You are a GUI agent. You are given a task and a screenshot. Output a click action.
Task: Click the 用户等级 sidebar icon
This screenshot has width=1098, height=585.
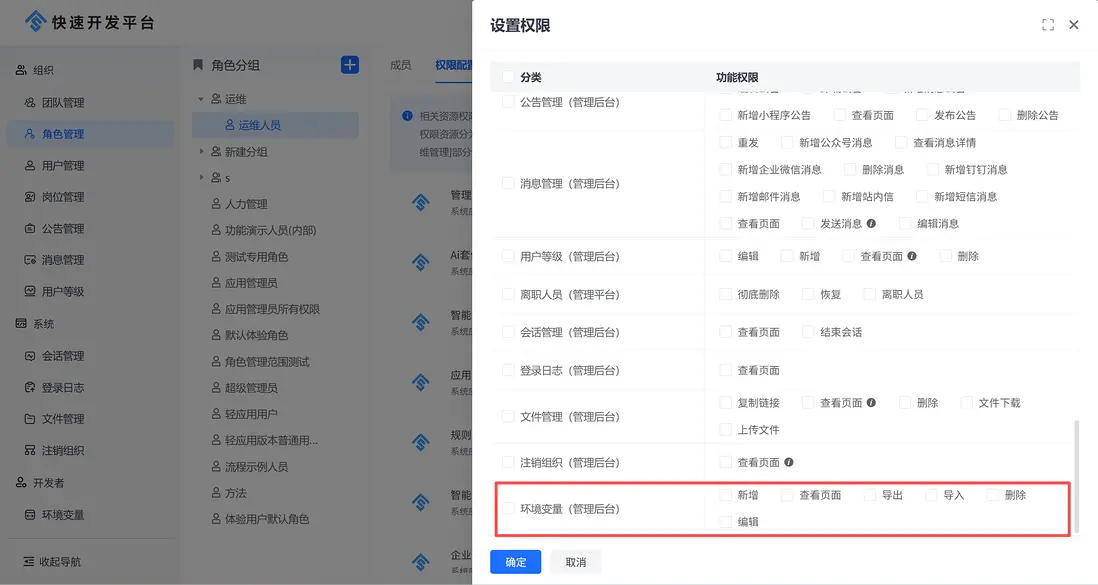point(30,291)
